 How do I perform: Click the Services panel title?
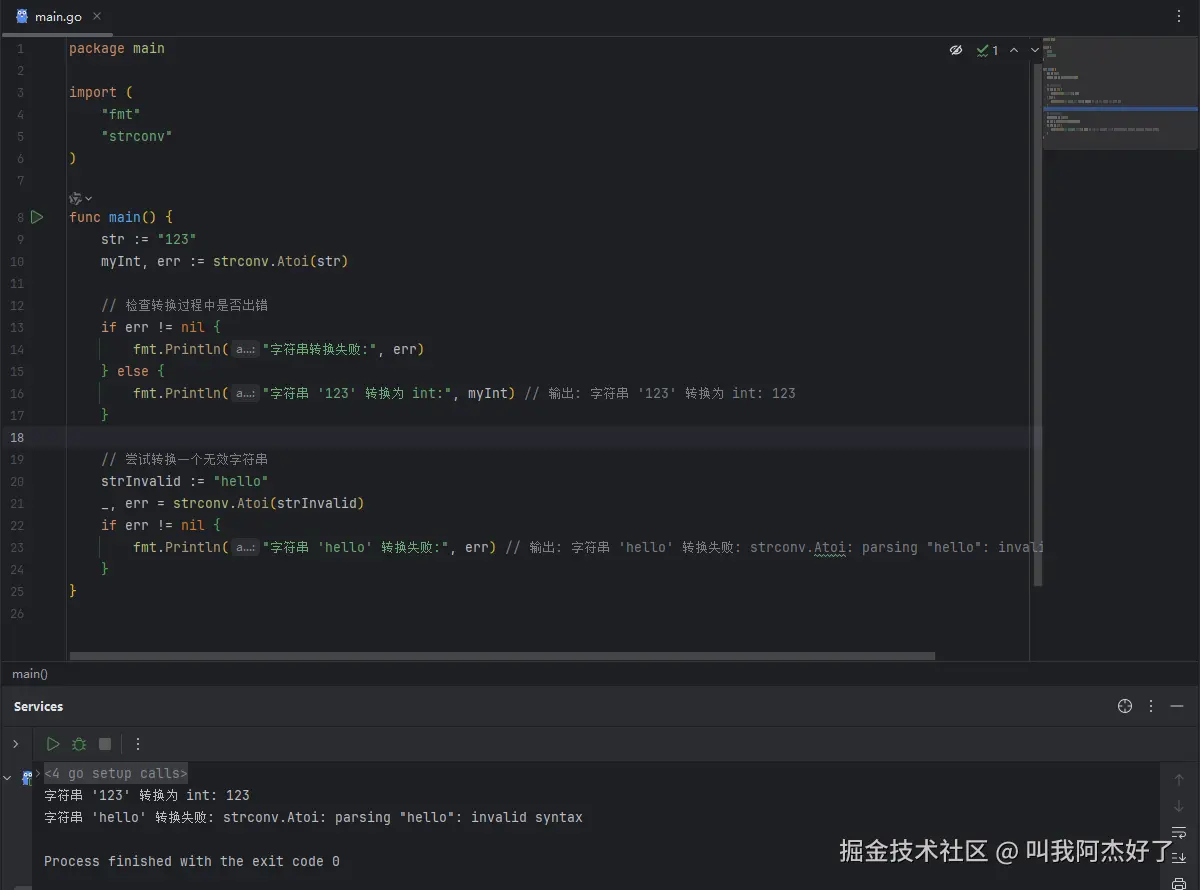point(39,706)
